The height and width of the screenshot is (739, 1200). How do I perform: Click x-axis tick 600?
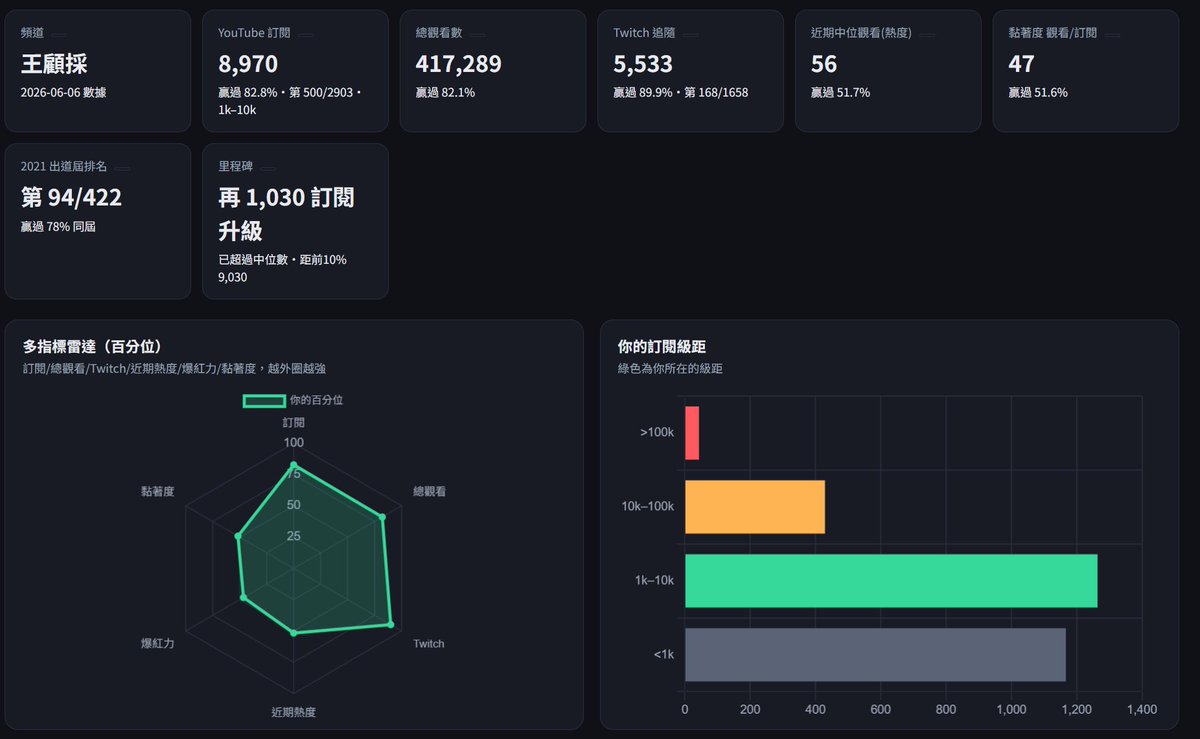tap(881, 709)
